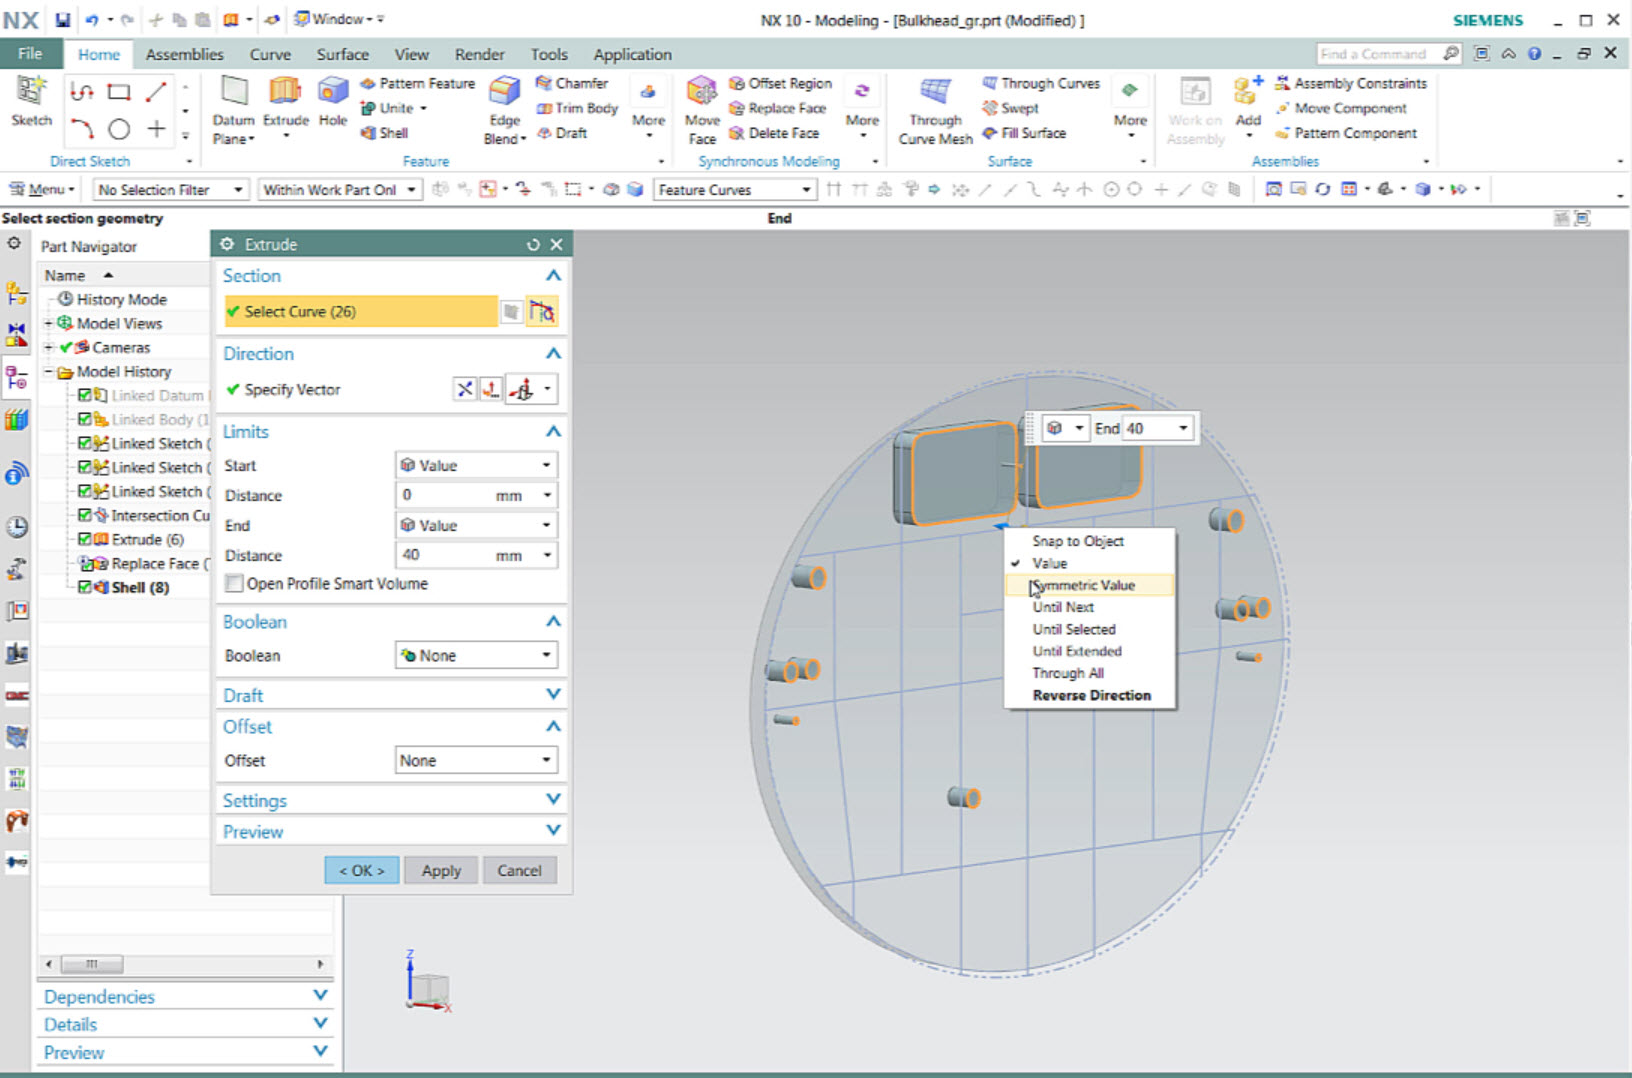Switch to the Surface ribbon tab
Viewport: 1632px width, 1078px height.
tap(342, 54)
